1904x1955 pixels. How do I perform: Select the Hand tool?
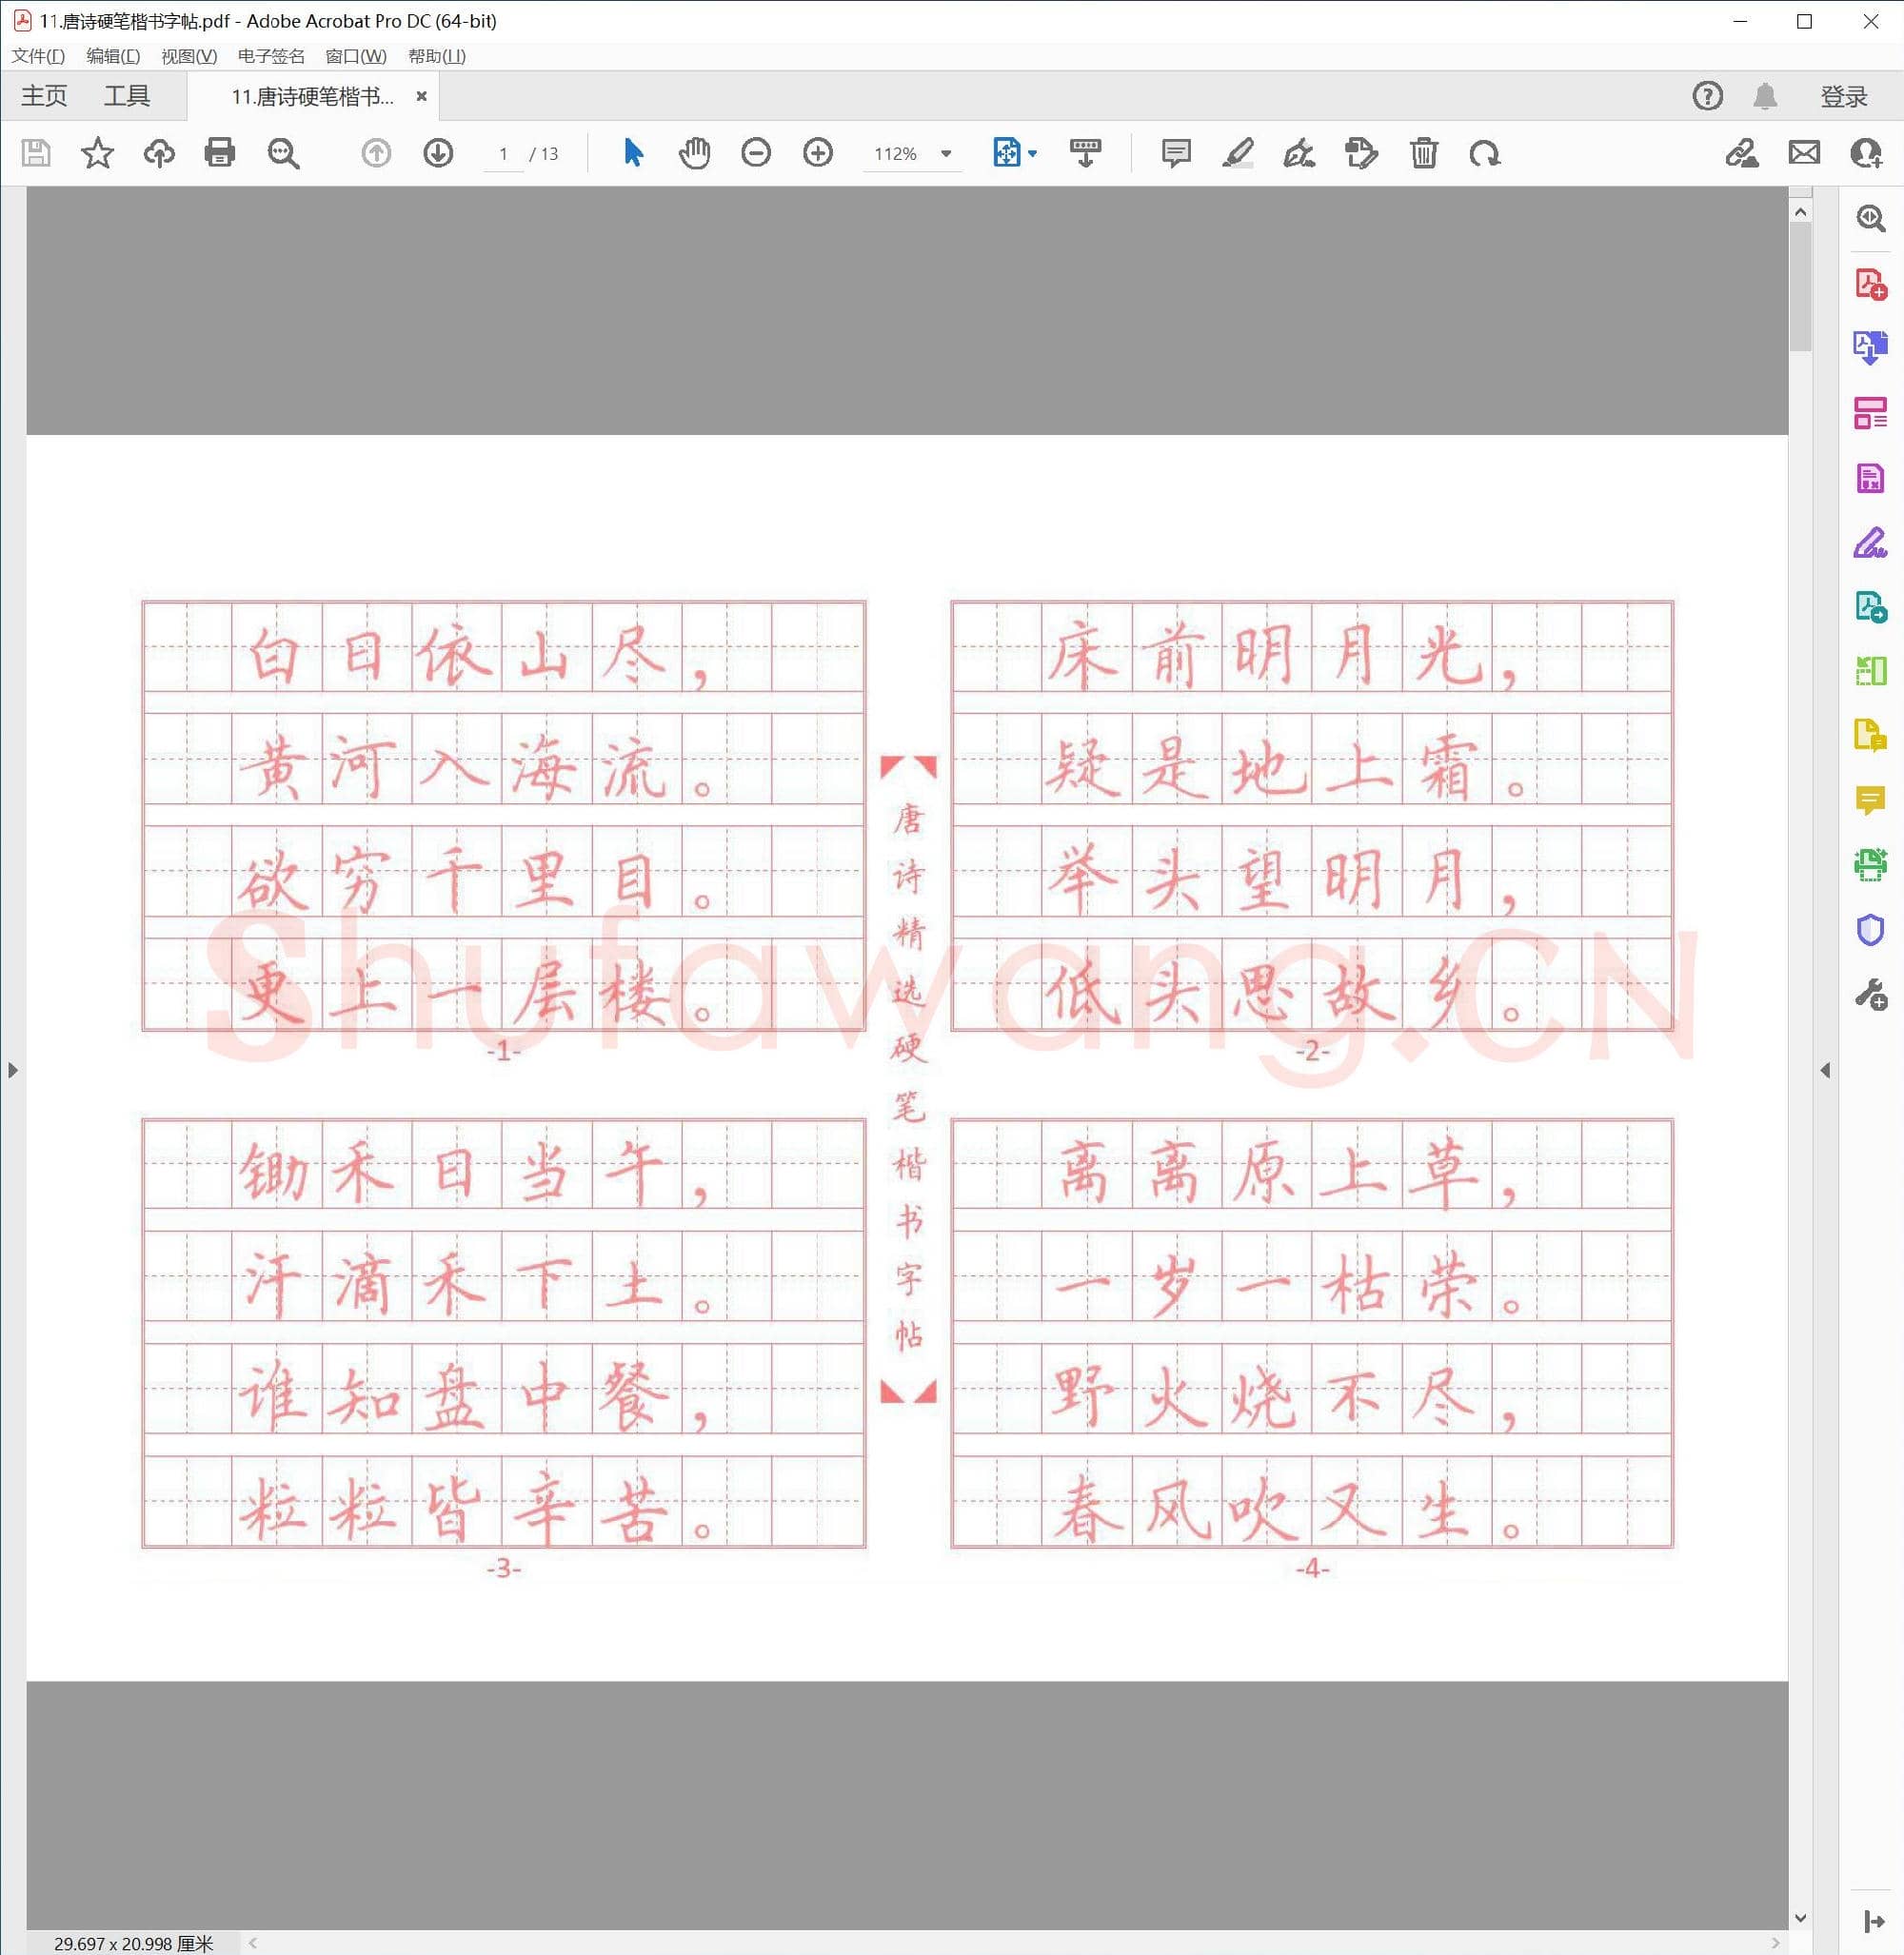click(694, 153)
